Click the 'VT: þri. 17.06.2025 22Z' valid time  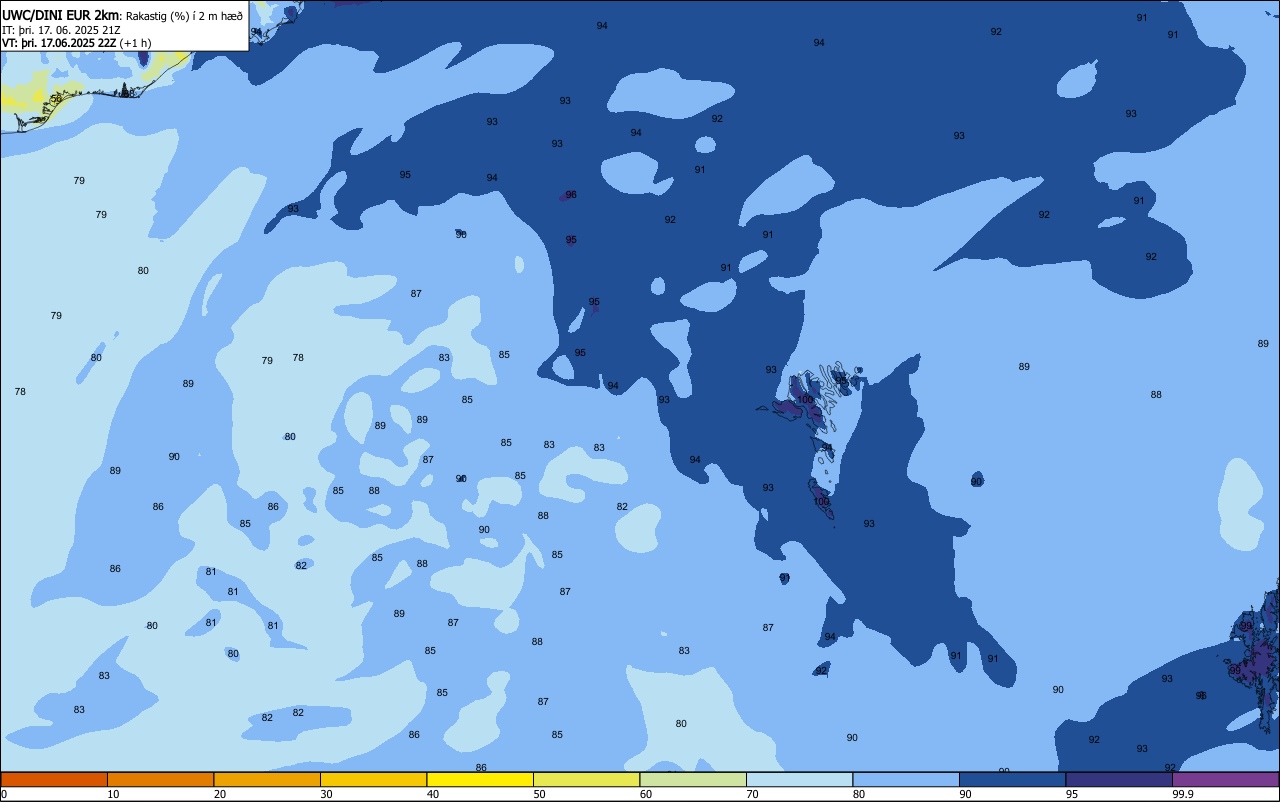pos(59,43)
